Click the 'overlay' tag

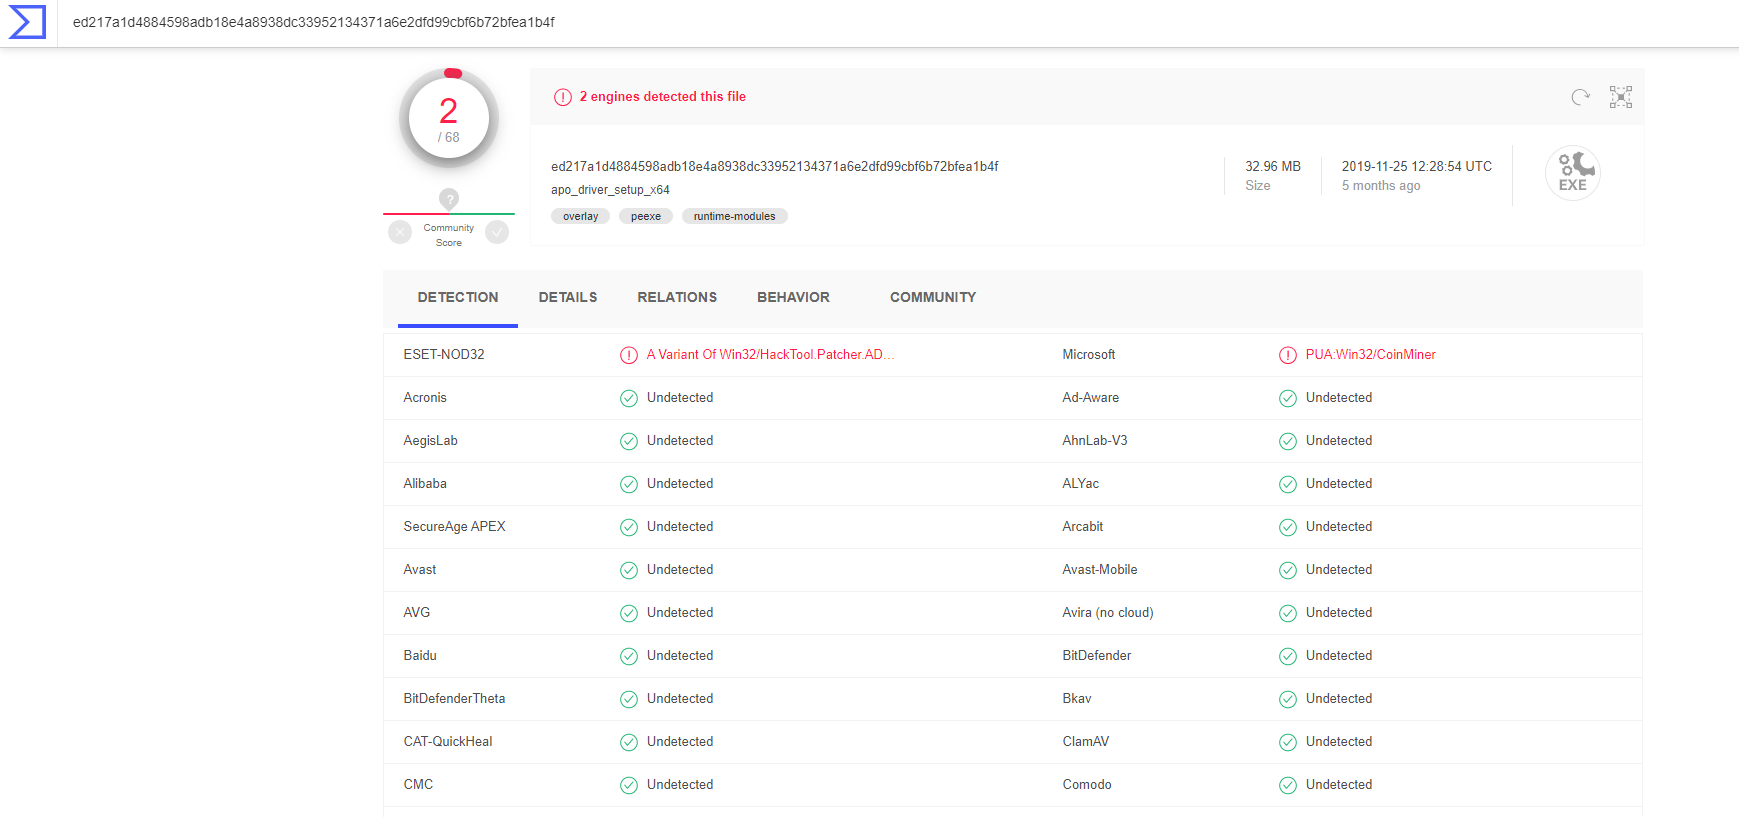[x=580, y=216]
